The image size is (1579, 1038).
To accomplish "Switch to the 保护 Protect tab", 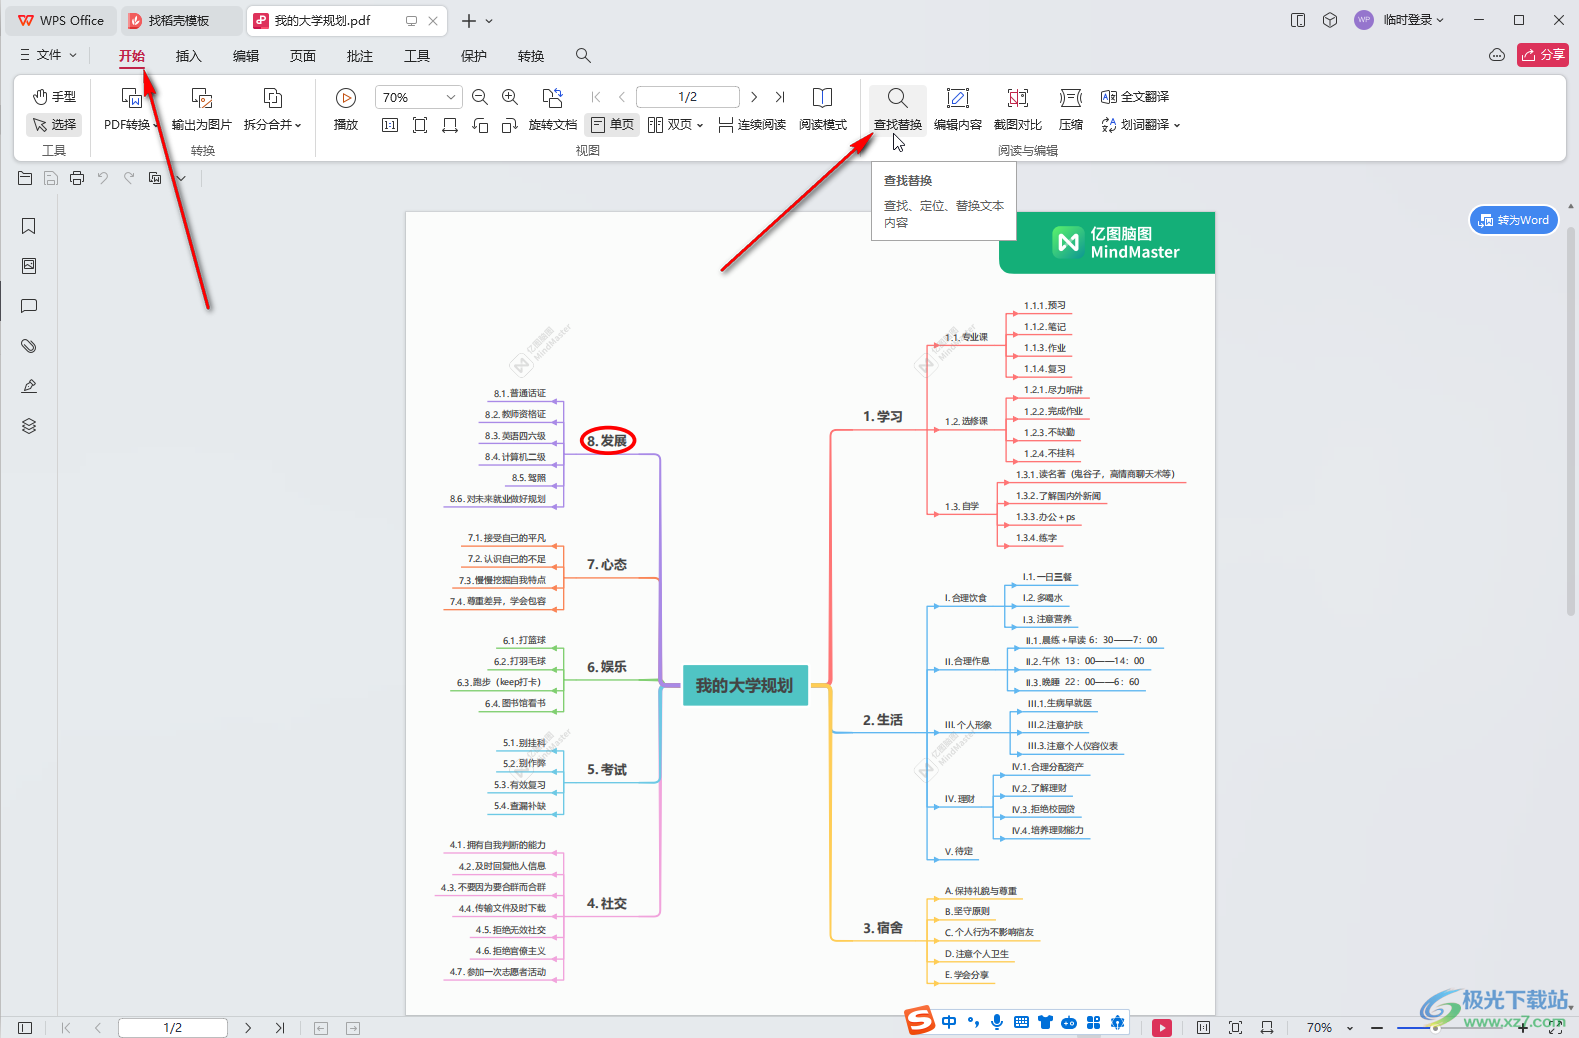I will click(473, 56).
